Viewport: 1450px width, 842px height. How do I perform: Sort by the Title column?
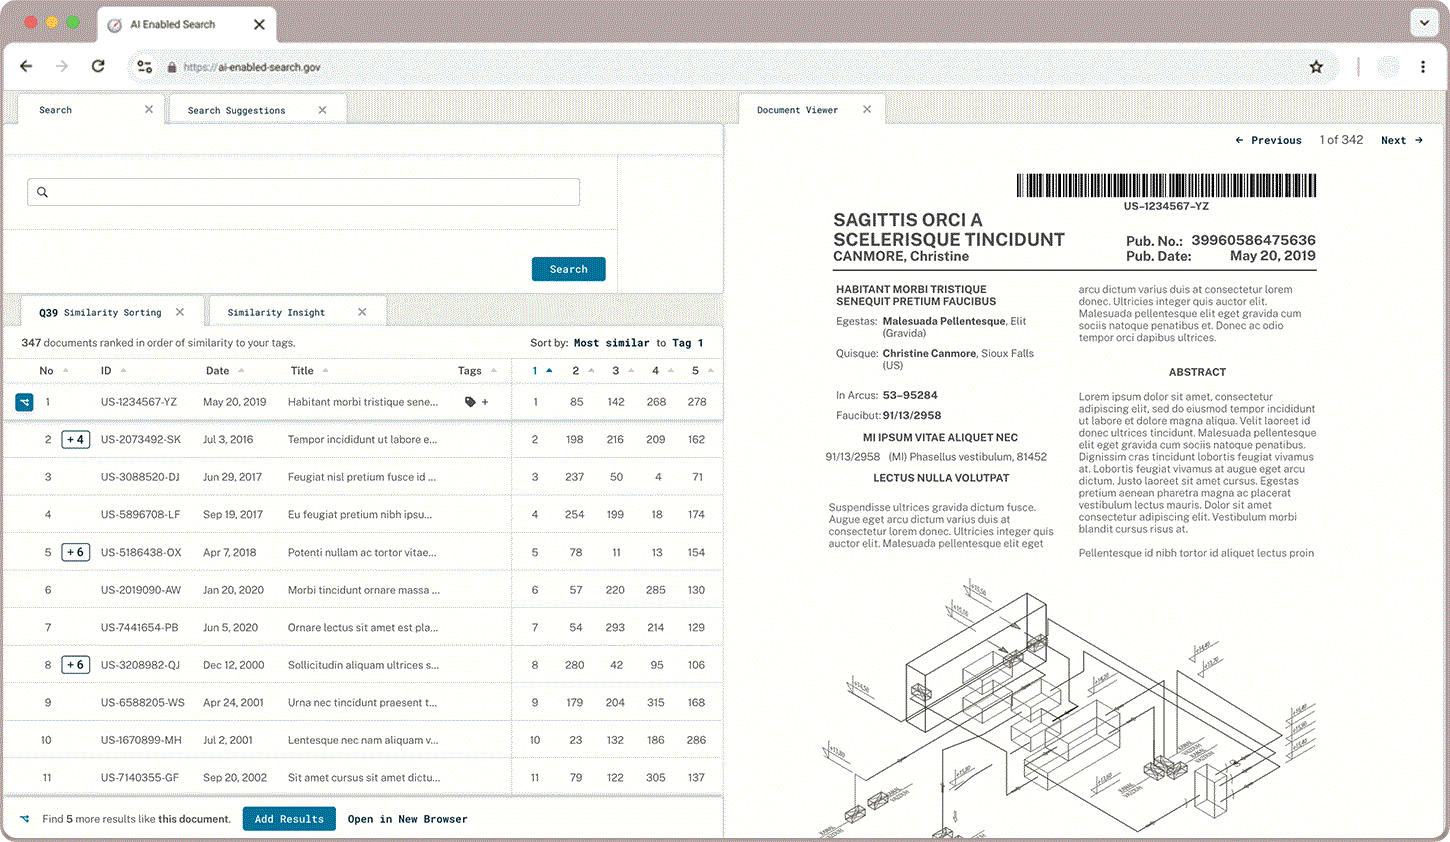[309, 371]
